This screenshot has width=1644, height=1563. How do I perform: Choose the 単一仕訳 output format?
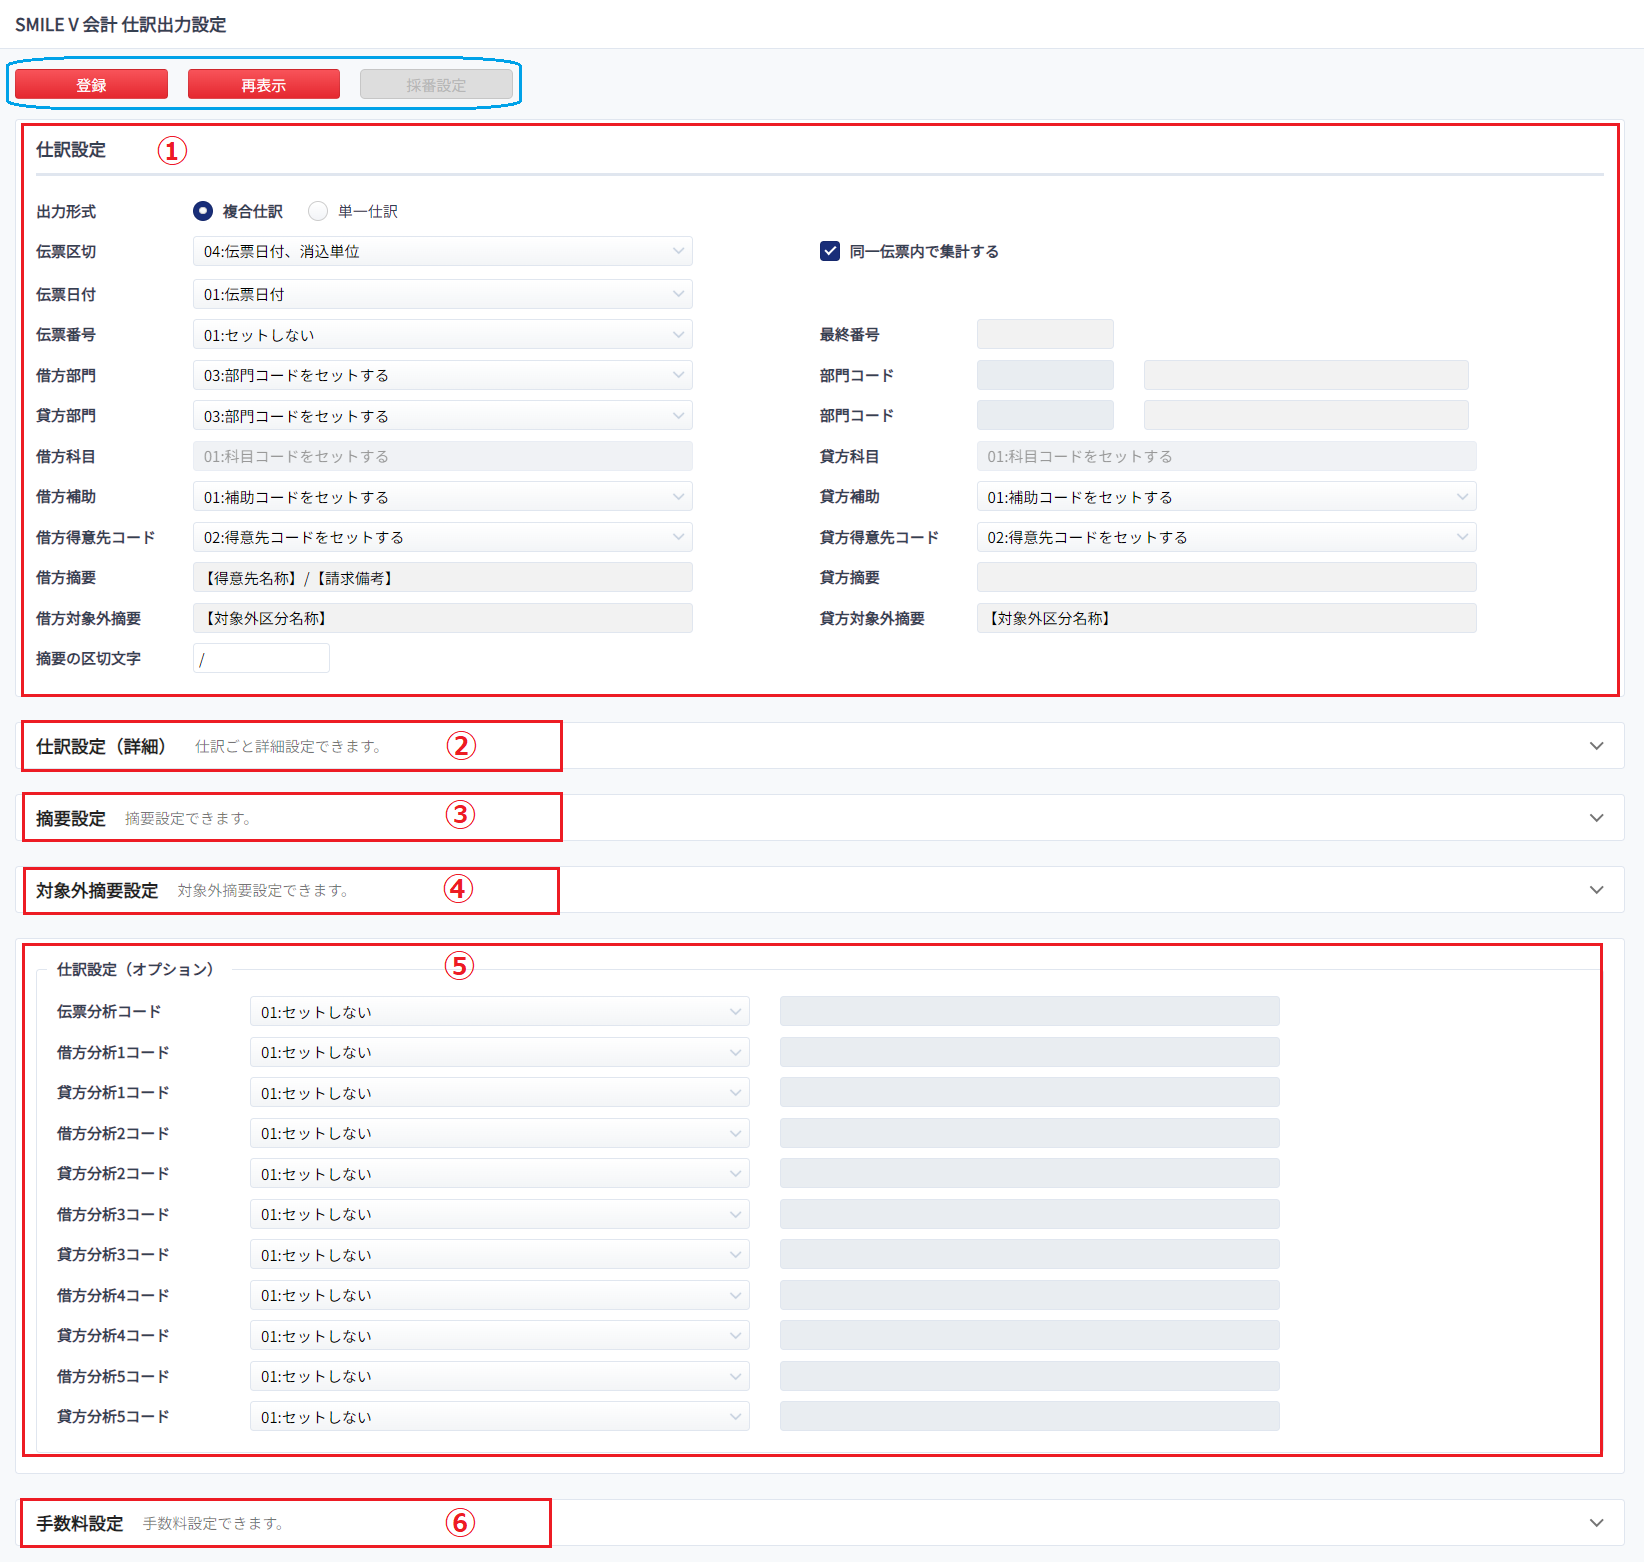tap(318, 211)
